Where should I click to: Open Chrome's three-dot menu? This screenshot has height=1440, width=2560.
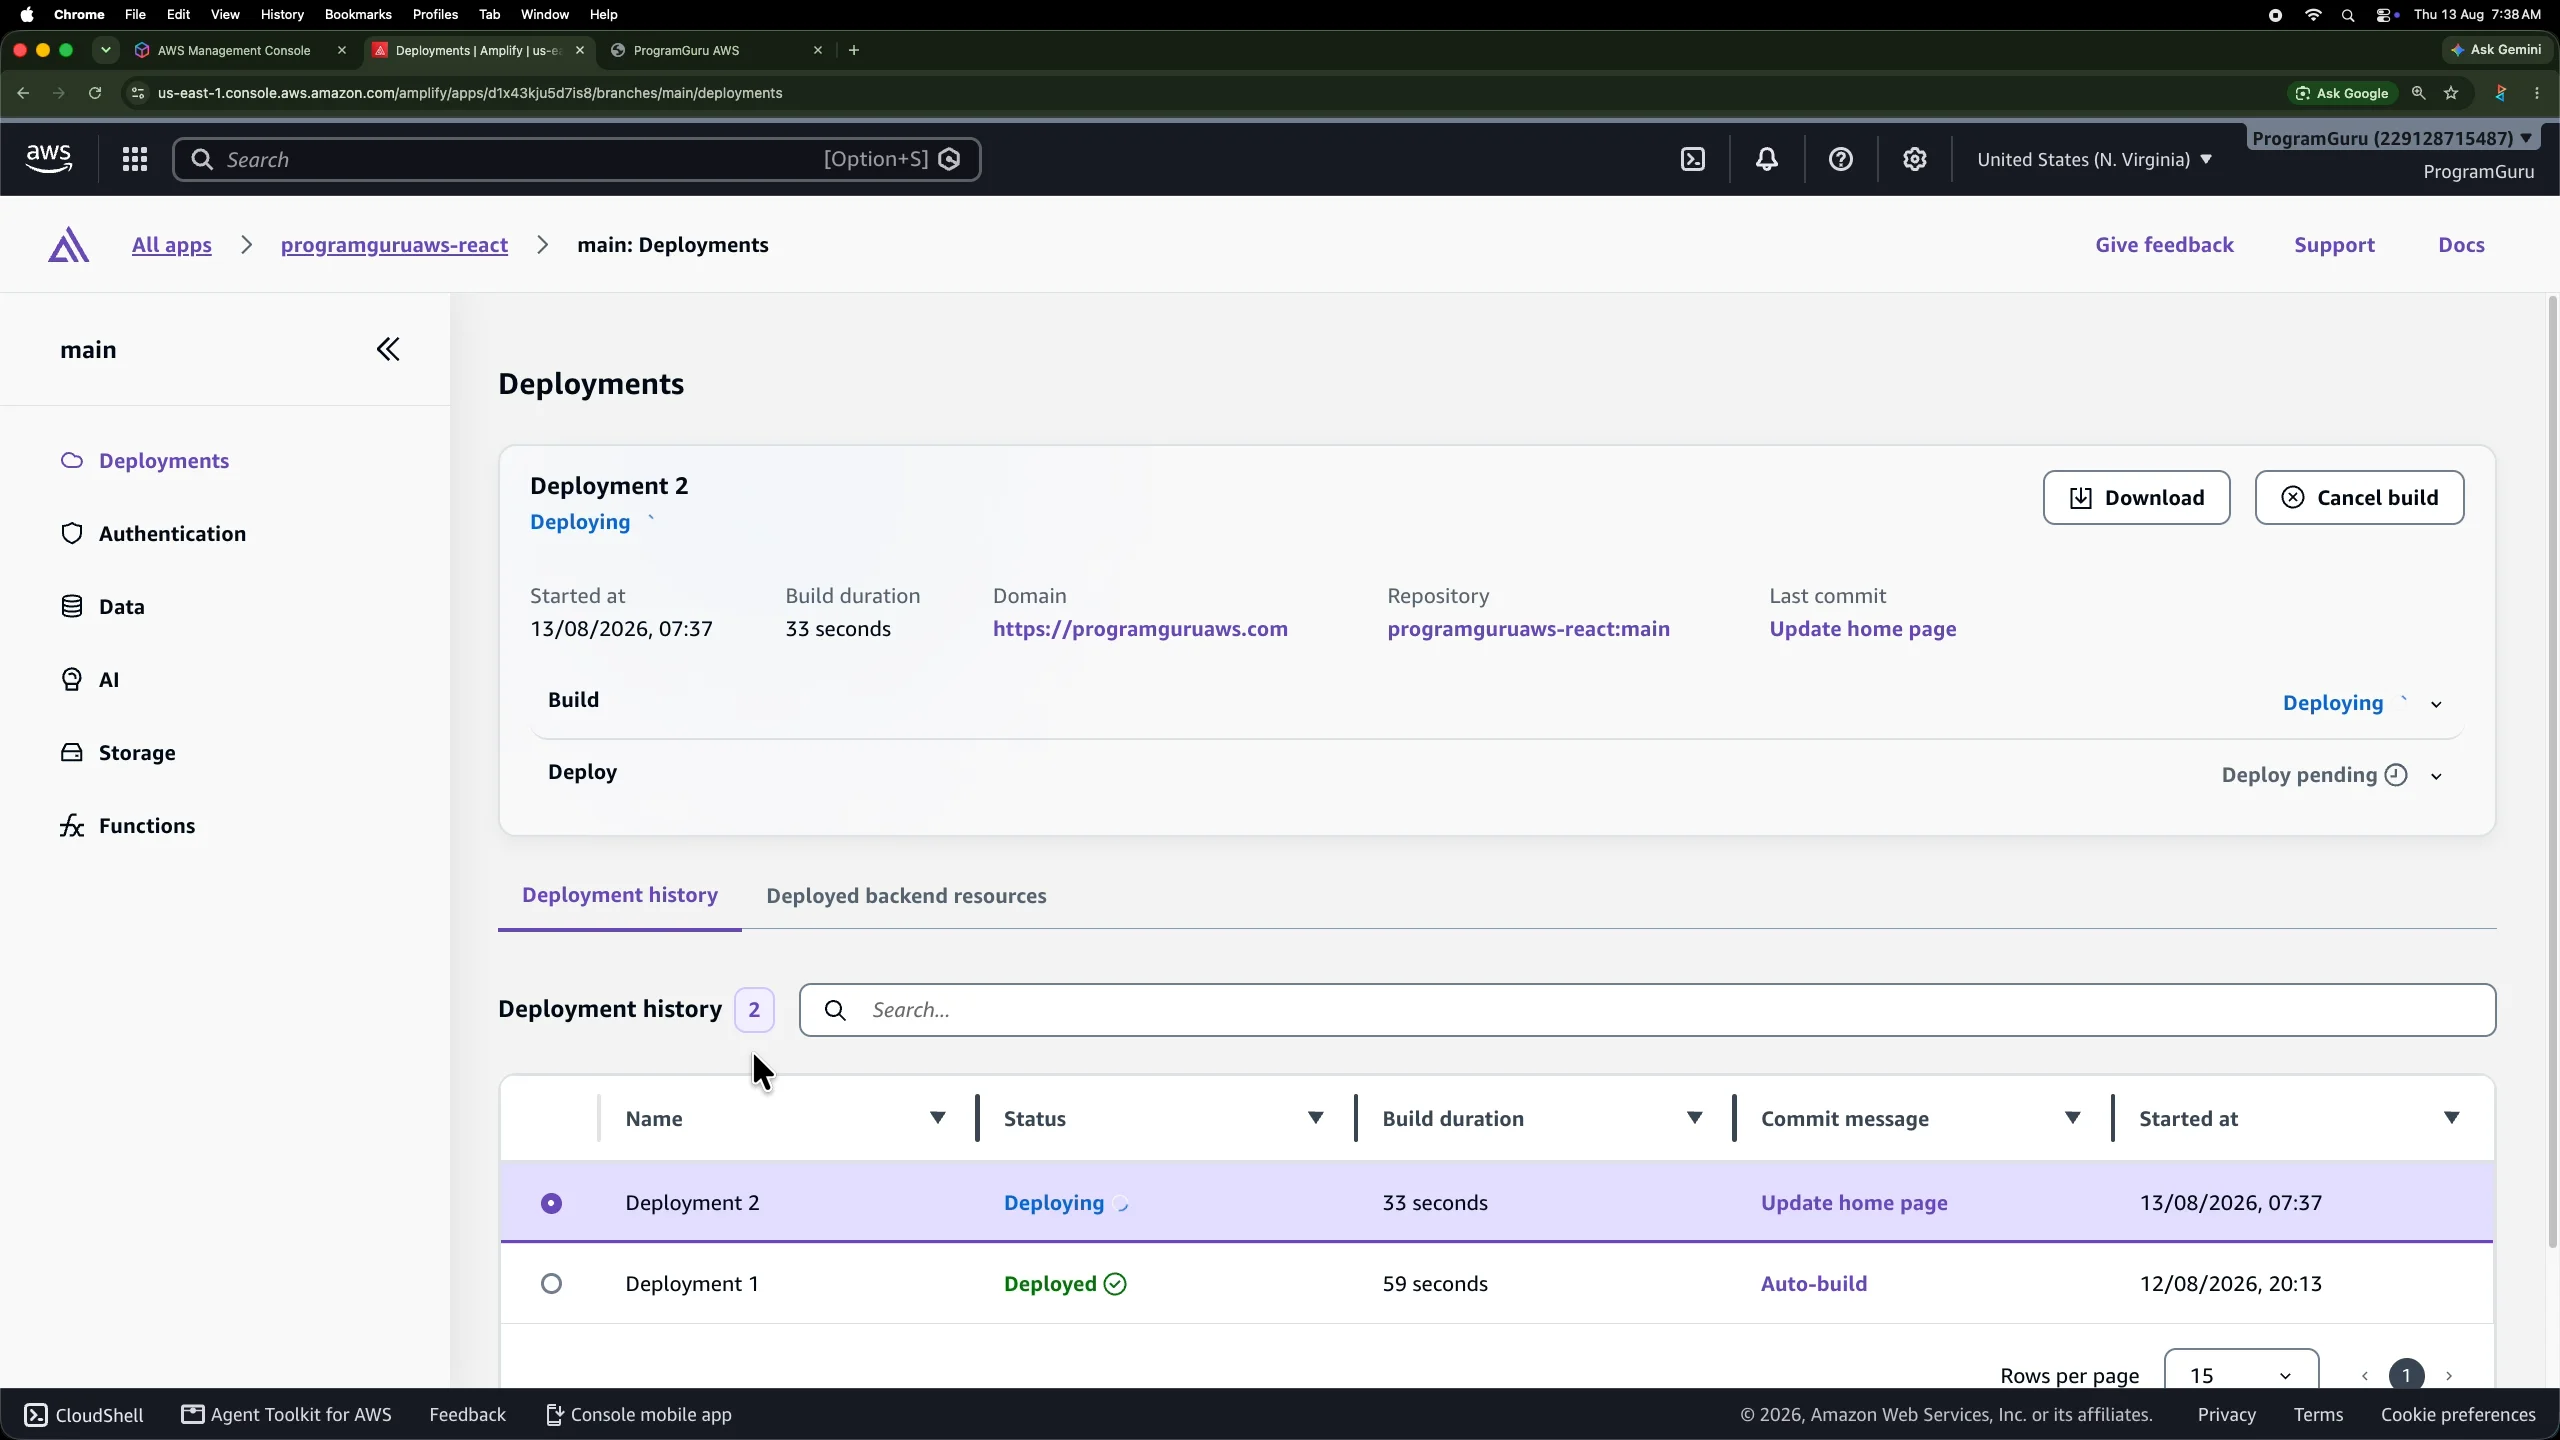2538,93
